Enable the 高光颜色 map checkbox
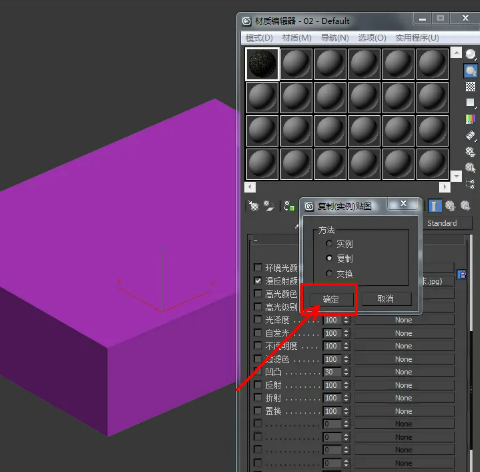 [258, 293]
